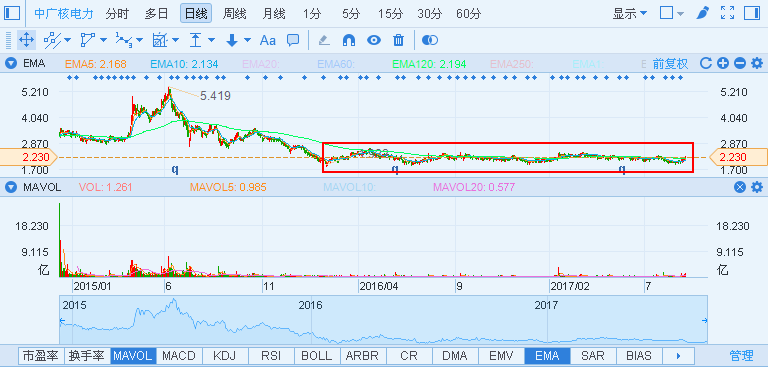The height and width of the screenshot is (367, 768).
Task: Show more indicators with right arrow
Action: 678,356
